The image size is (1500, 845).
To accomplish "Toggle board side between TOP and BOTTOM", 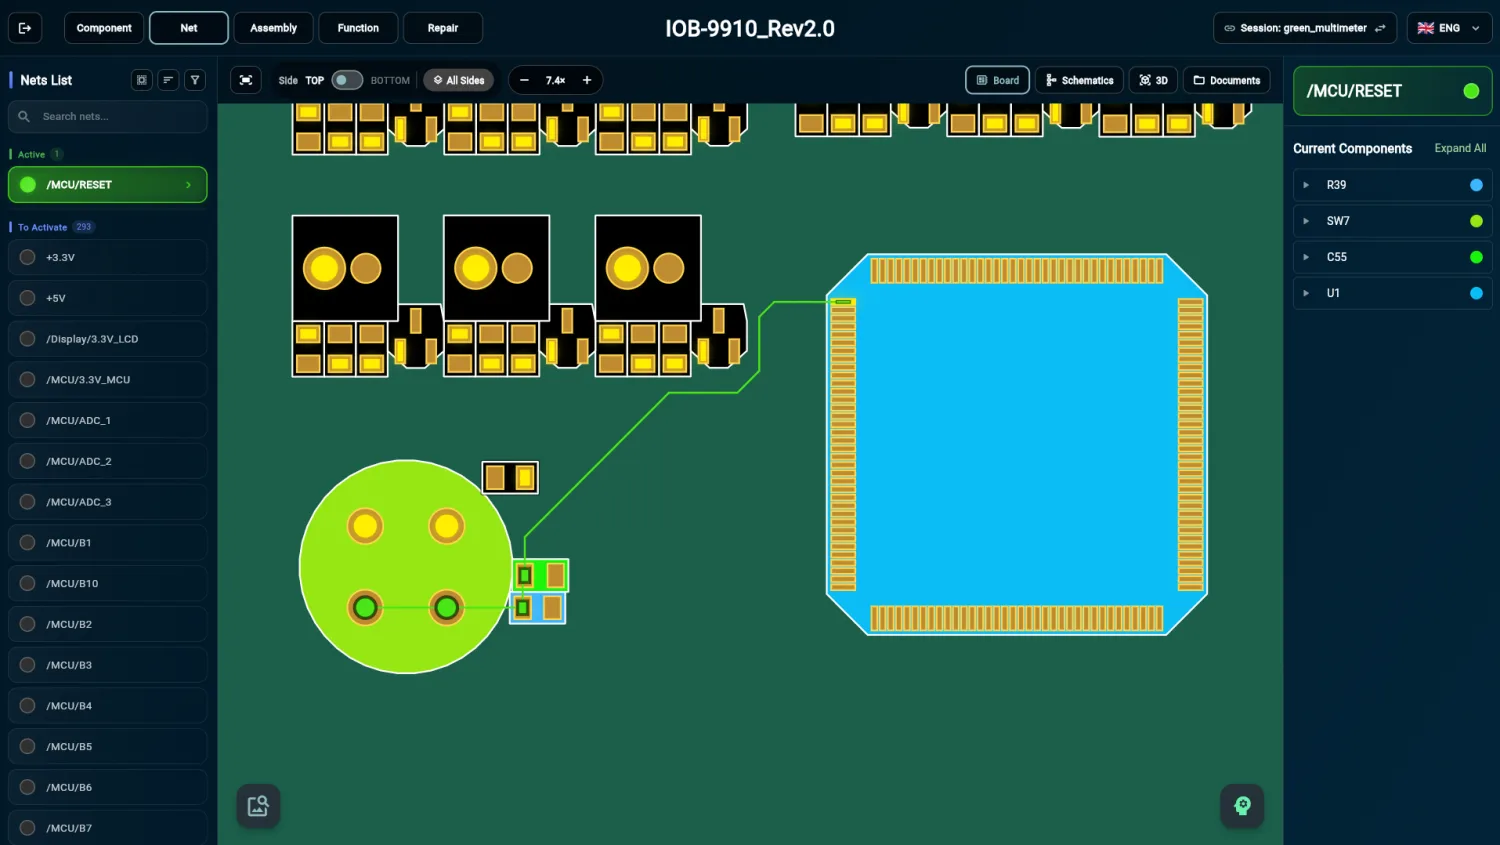I will (347, 80).
